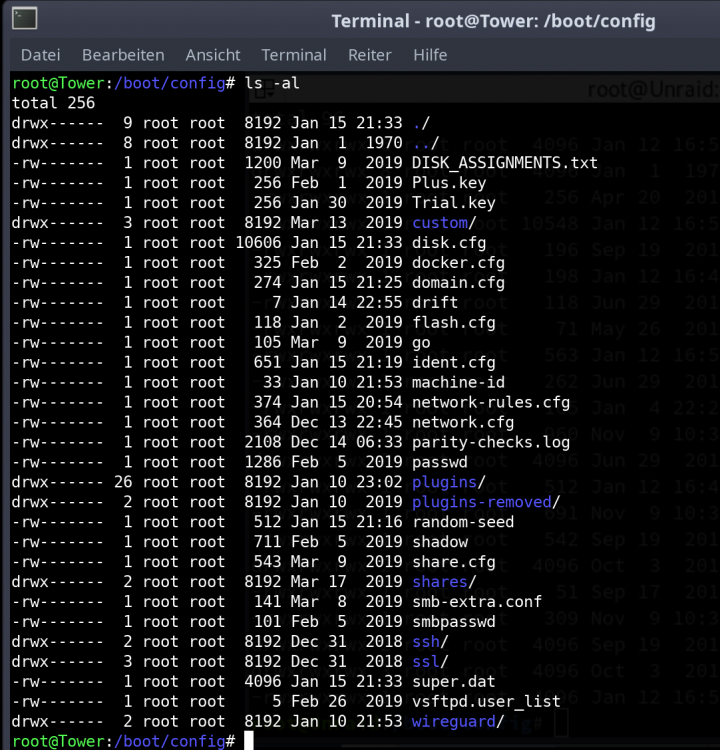Image resolution: width=720 pixels, height=750 pixels.
Task: Click the smb-extra.conf filename
Action: click(x=476, y=602)
